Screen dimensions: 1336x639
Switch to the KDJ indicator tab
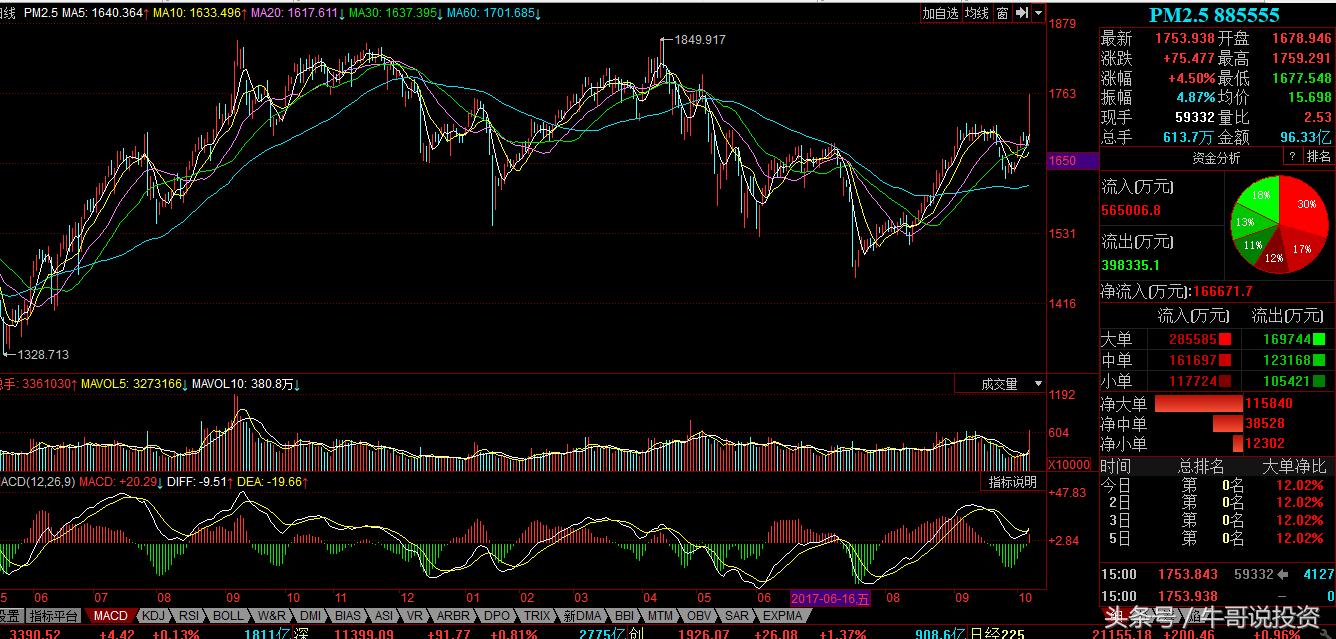point(153,616)
